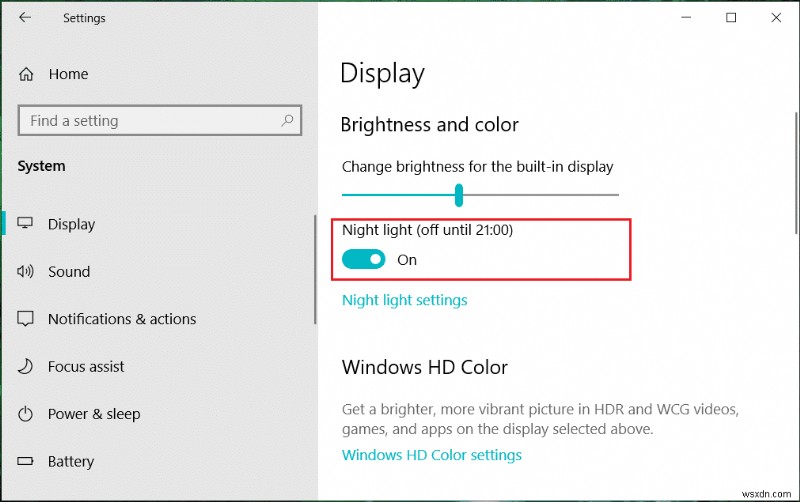Minimize the Settings window
This screenshot has height=502, width=800.
coord(685,18)
